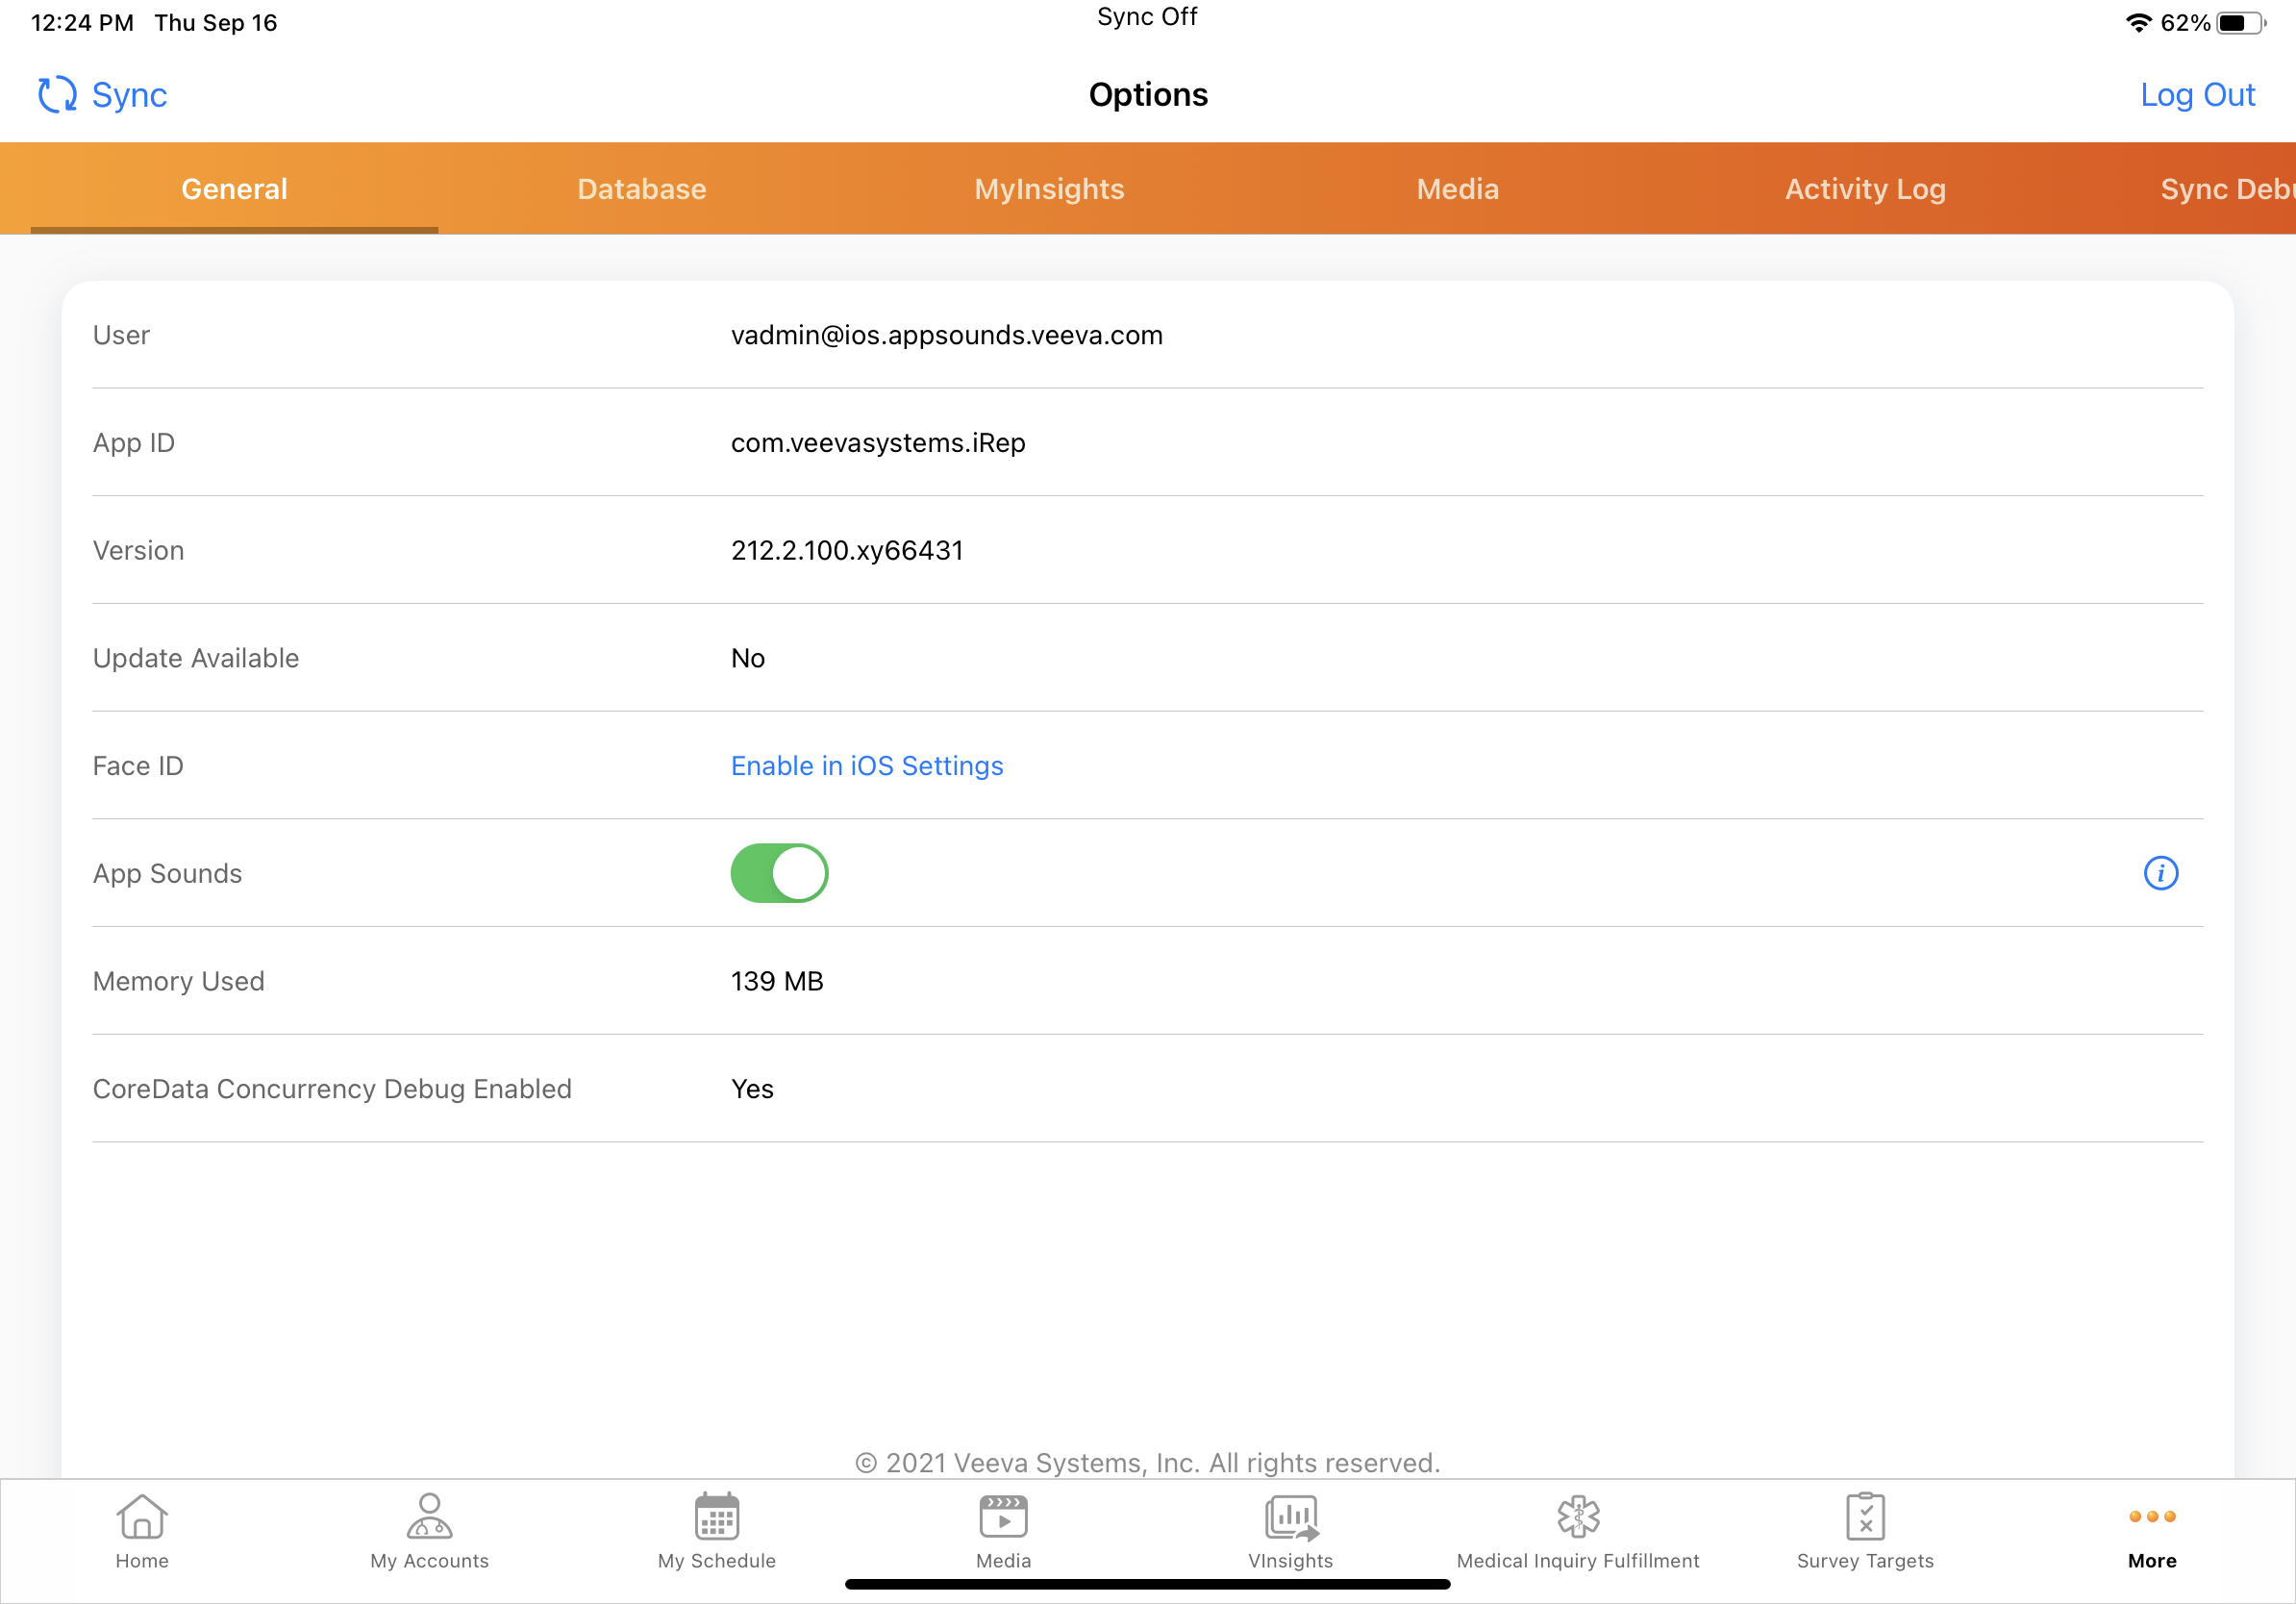Tap the More three-dots icon
Viewport: 2296px width, 1604px height.
click(x=2151, y=1517)
